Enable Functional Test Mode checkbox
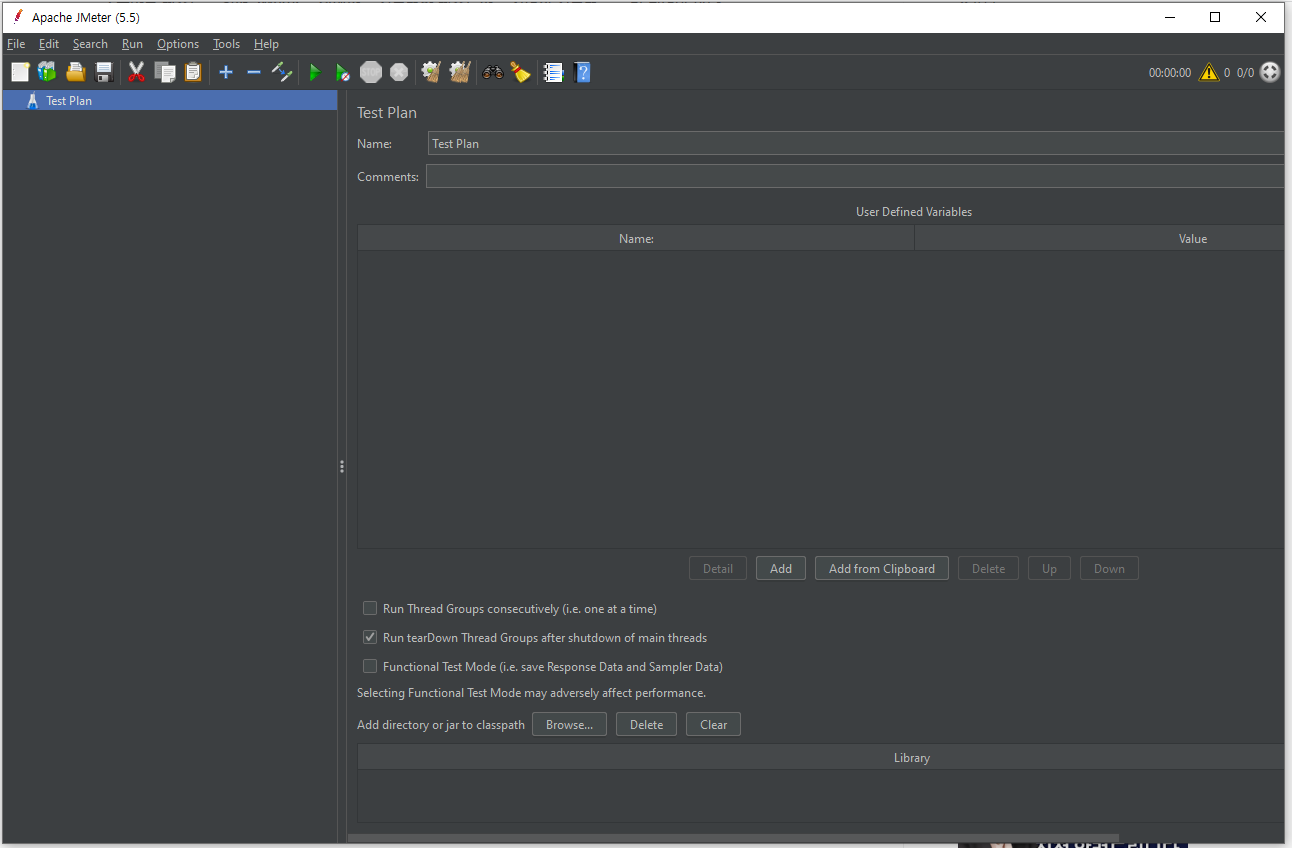This screenshot has height=848, width=1292. [x=370, y=666]
